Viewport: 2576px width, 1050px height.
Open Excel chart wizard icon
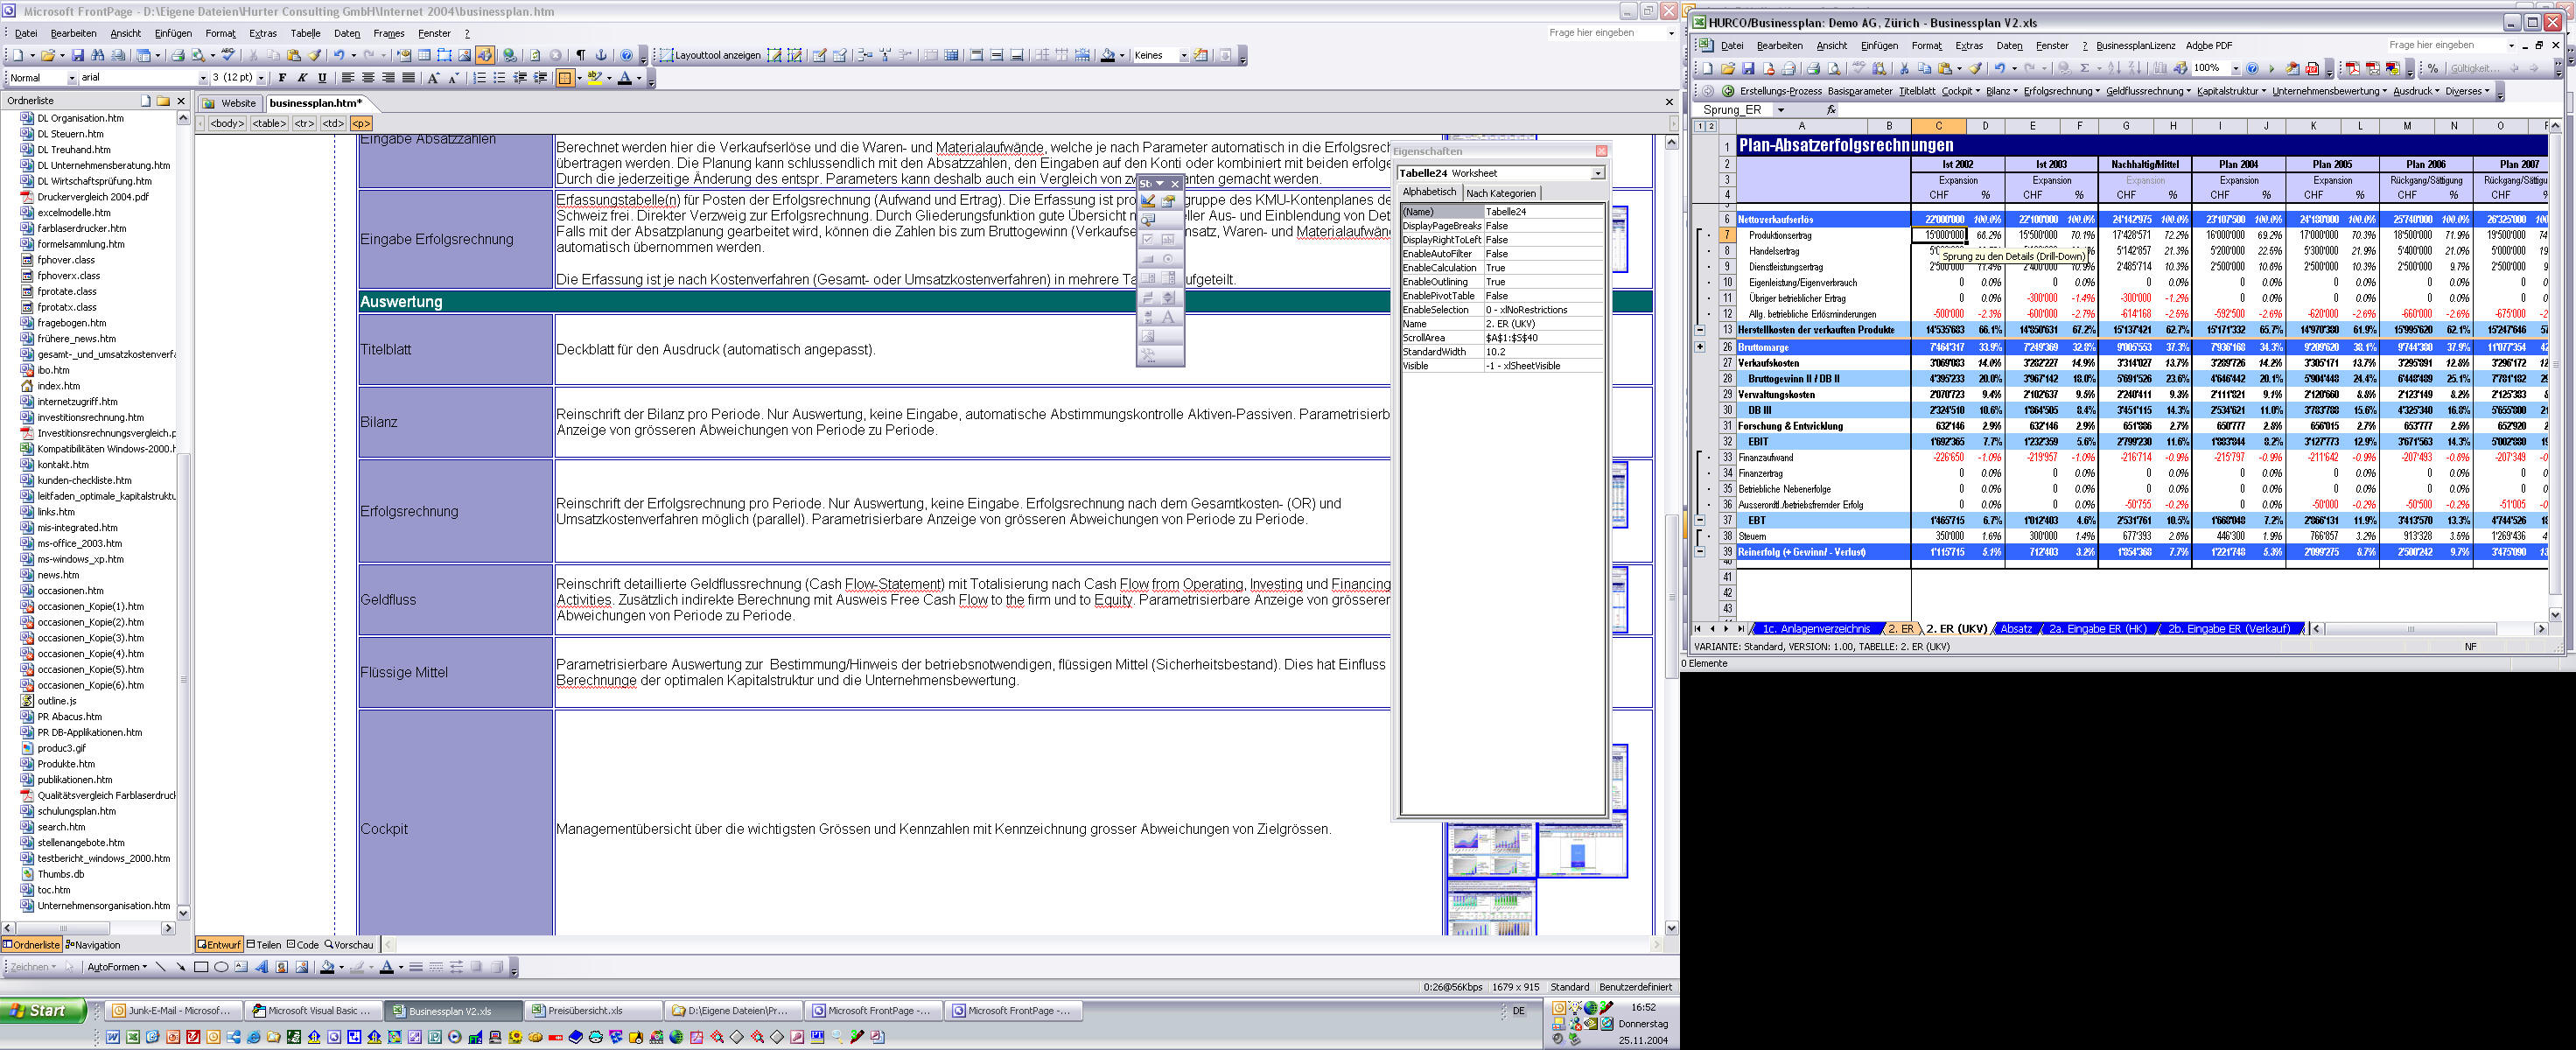2160,68
